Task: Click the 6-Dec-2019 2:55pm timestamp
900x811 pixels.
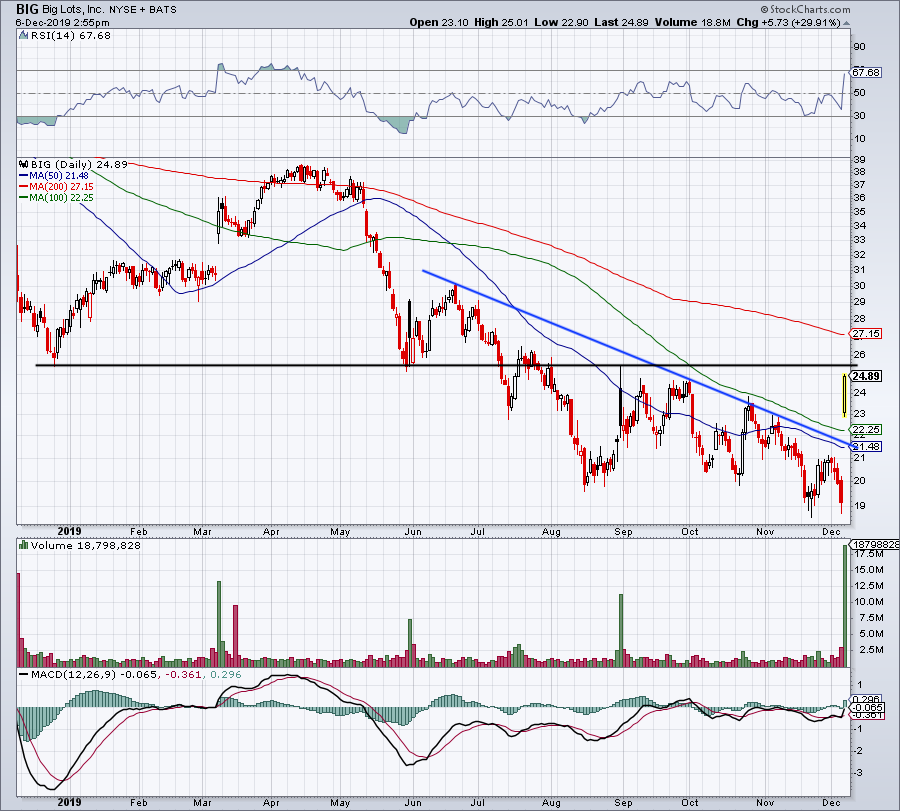Action: tap(62, 23)
